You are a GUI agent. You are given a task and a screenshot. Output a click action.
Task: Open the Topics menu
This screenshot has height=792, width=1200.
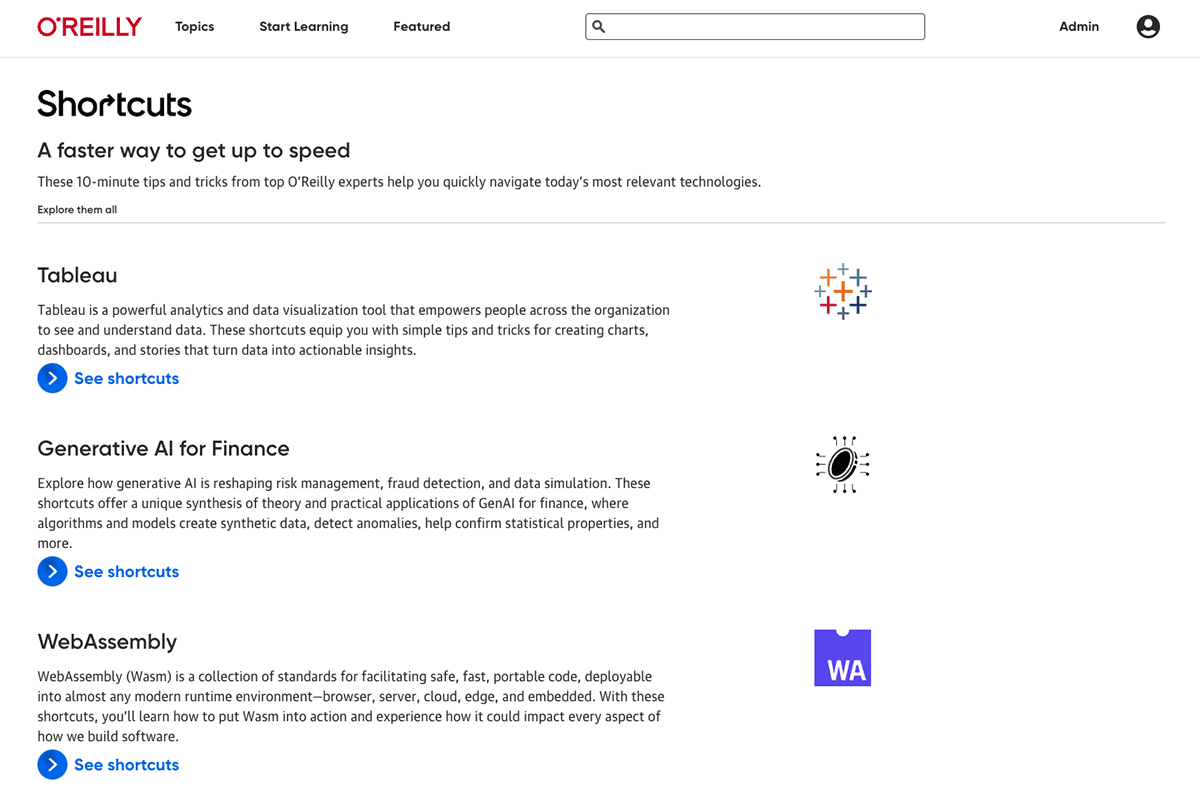point(195,27)
